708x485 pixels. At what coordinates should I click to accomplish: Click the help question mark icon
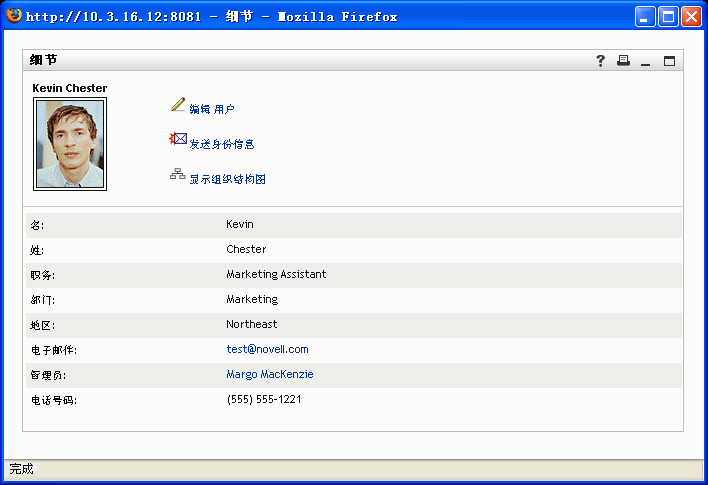tap(600, 61)
